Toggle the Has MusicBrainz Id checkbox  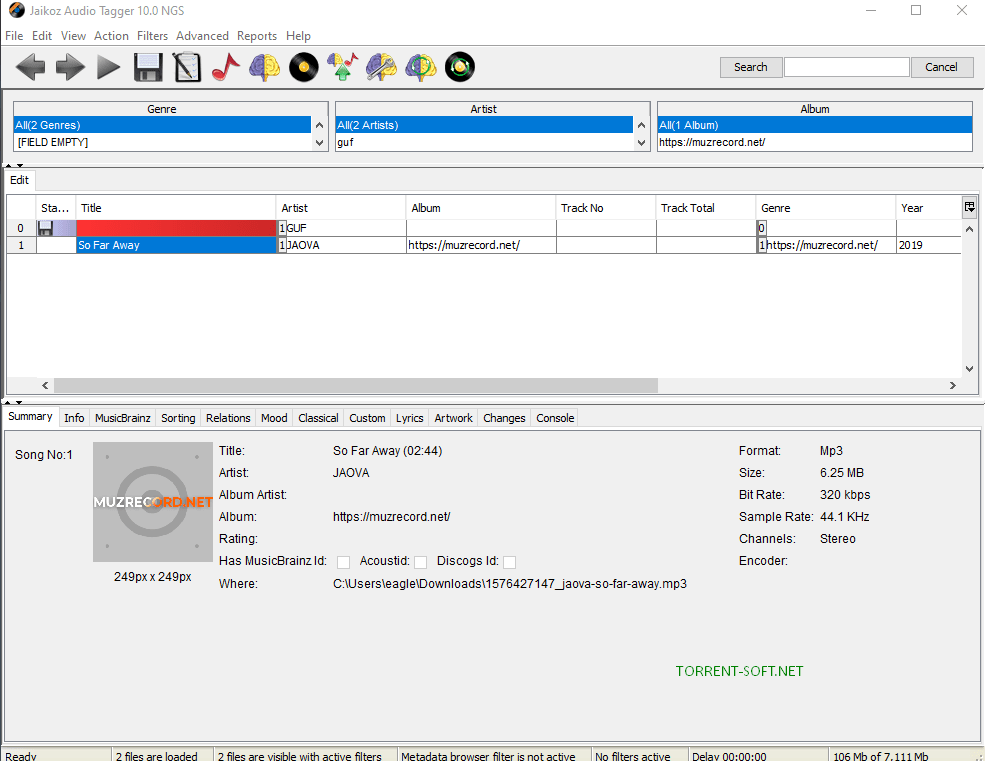point(344,562)
